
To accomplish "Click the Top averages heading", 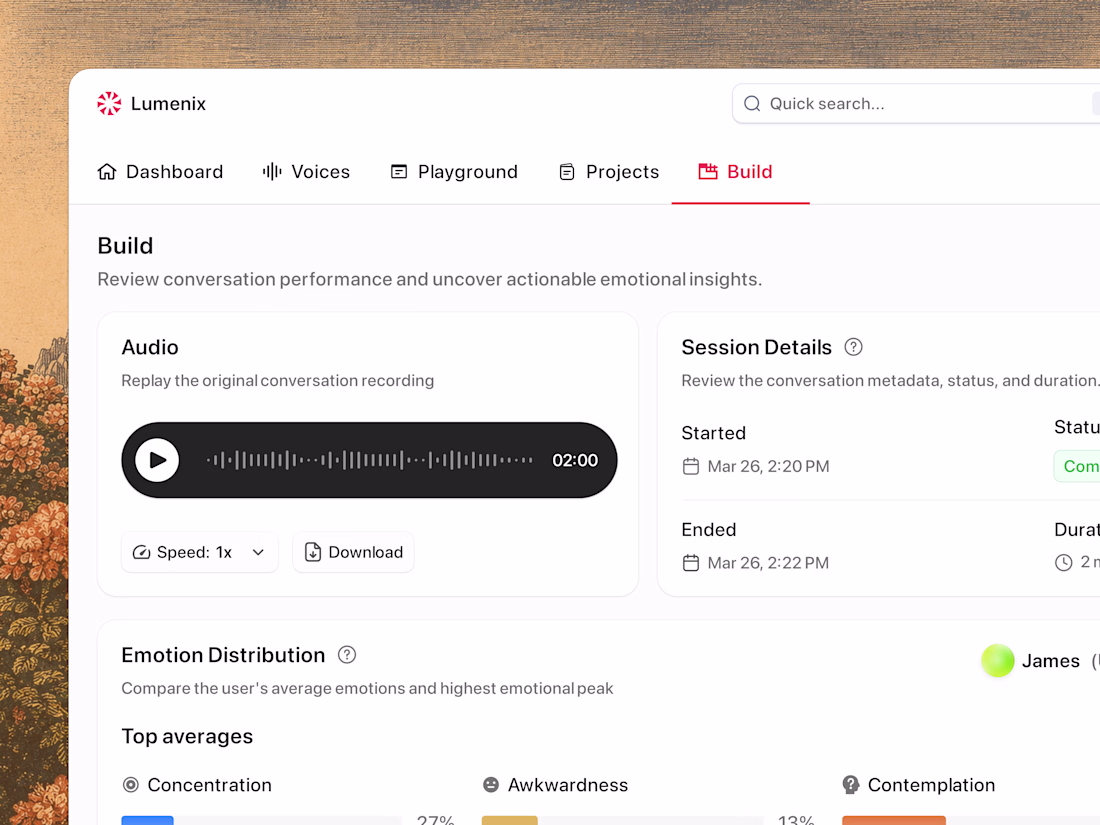I will tap(187, 737).
